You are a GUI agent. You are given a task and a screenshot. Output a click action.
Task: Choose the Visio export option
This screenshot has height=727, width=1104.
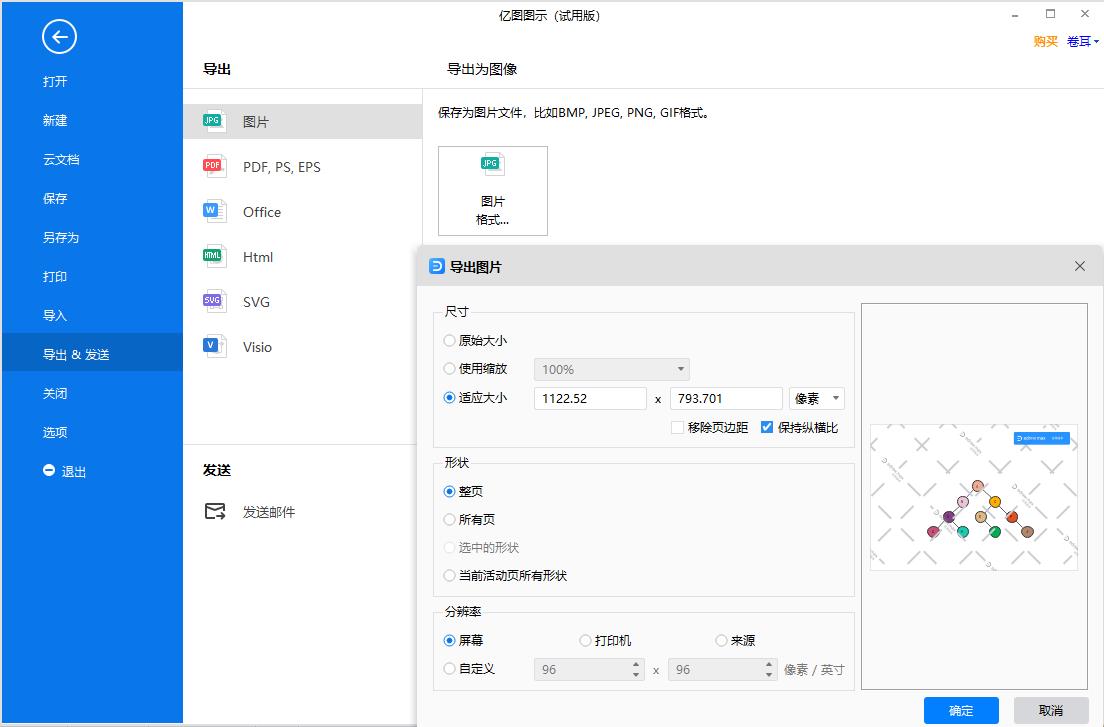(257, 346)
